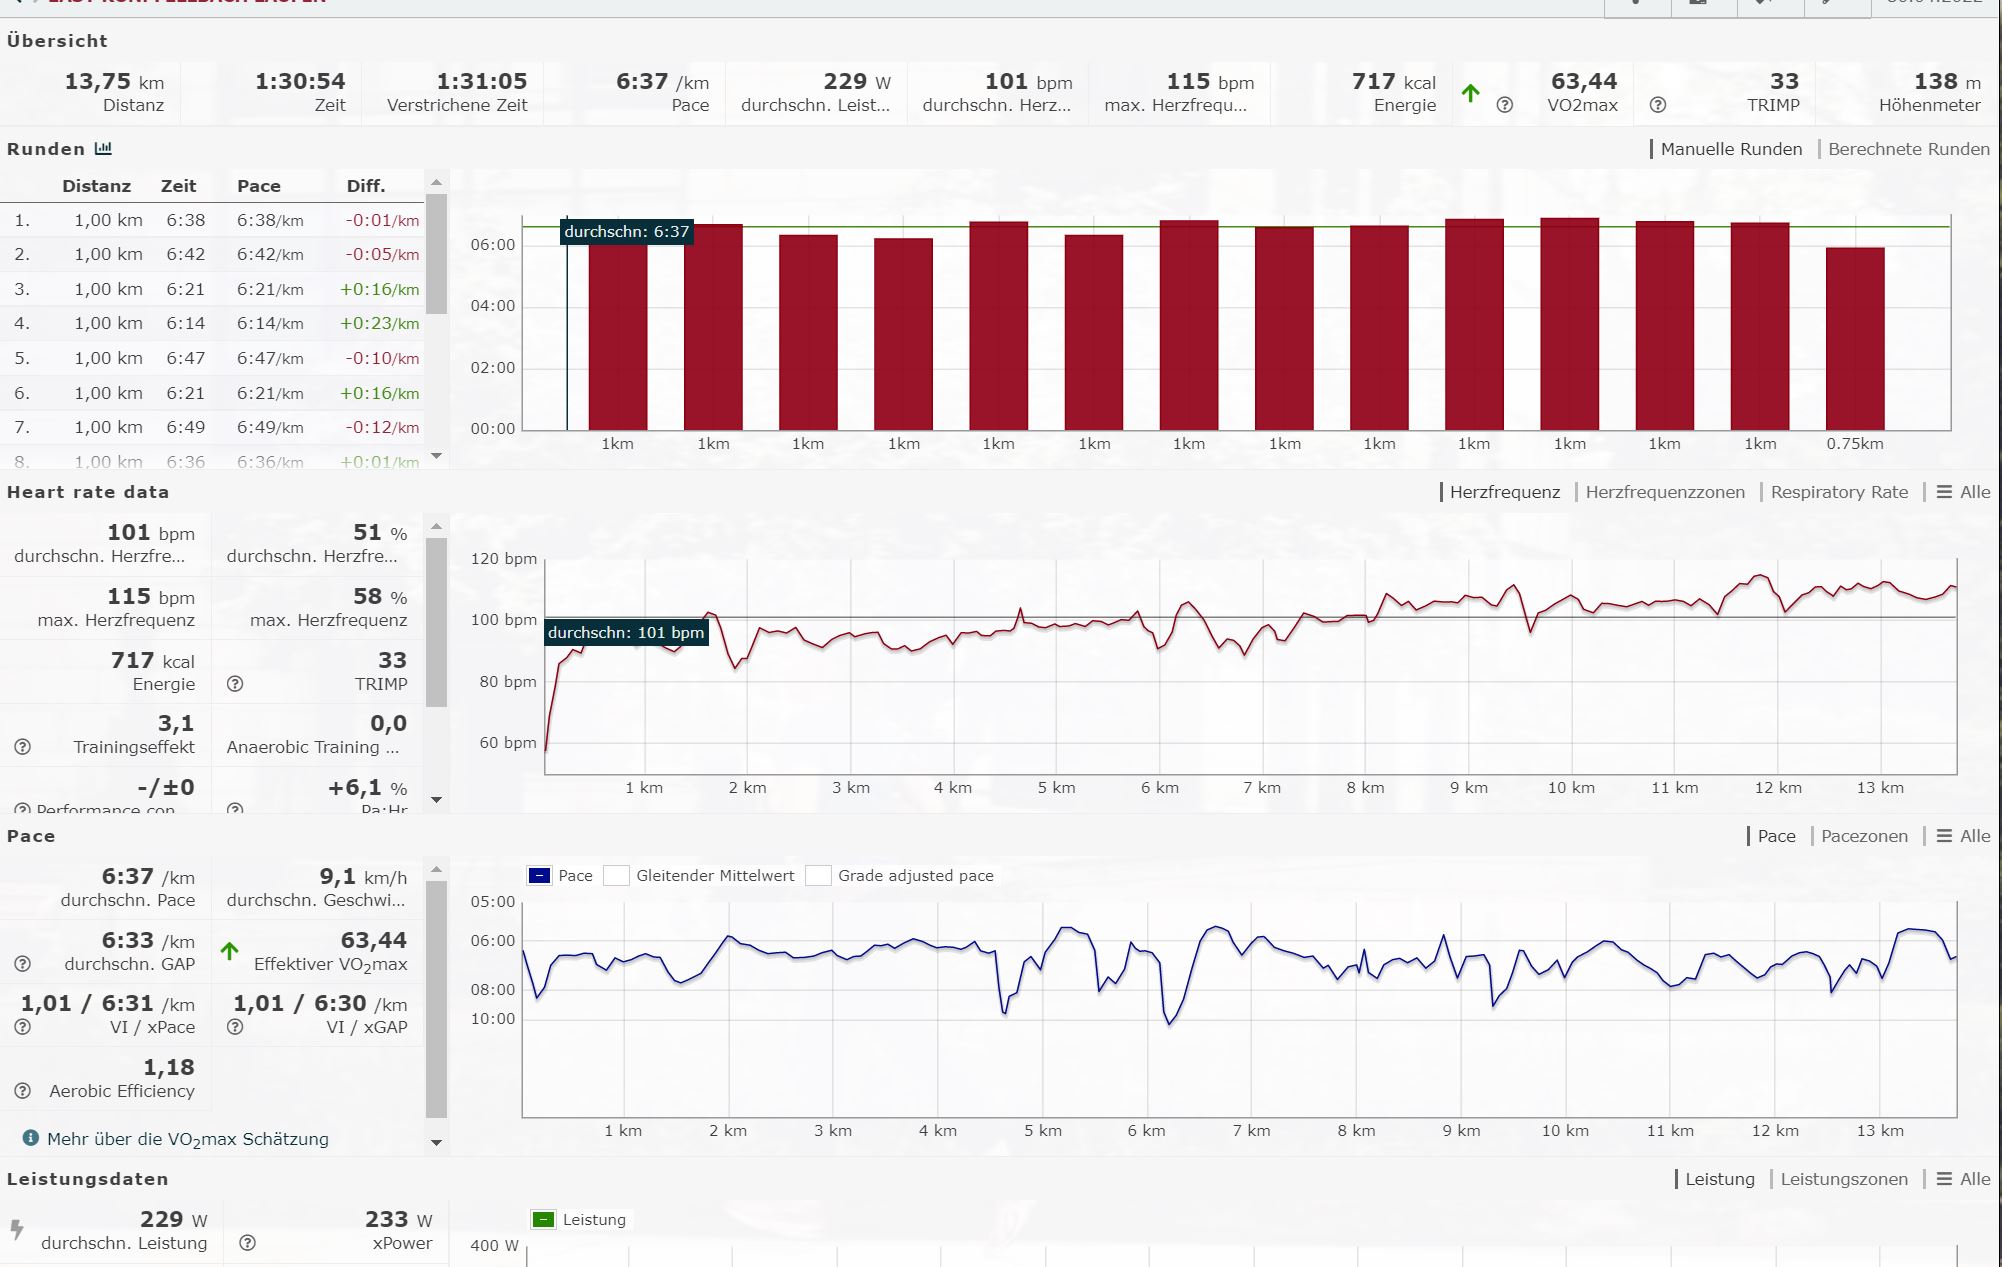
Task: Click the help icon for Aerobic Efficiency
Action: point(23,1091)
